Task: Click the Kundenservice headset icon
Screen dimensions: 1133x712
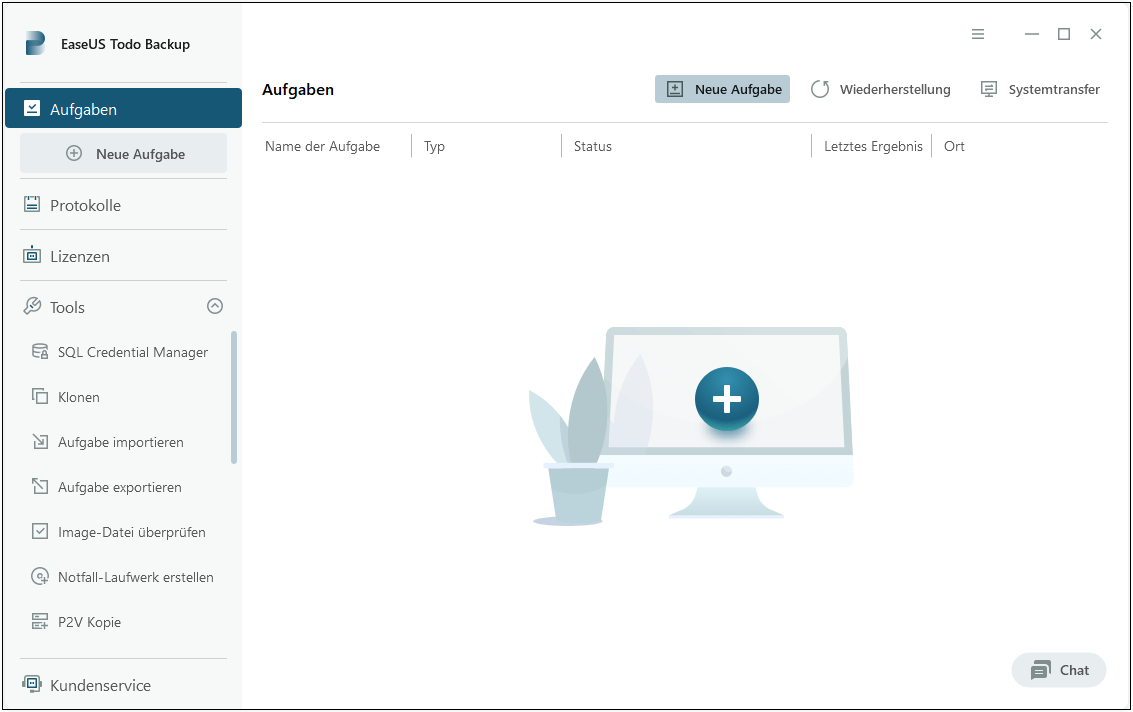Action: pyautogui.click(x=32, y=684)
